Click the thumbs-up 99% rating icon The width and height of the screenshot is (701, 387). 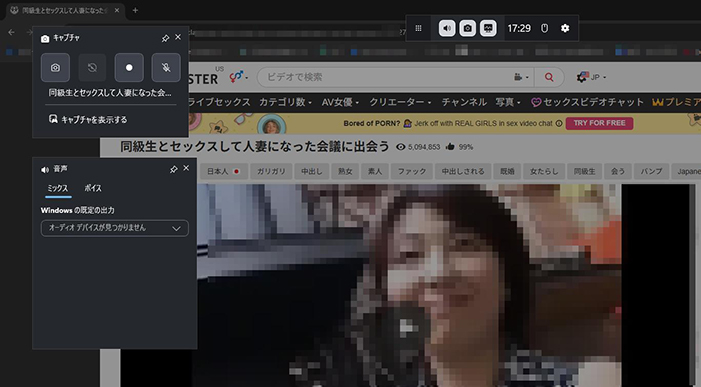450,147
